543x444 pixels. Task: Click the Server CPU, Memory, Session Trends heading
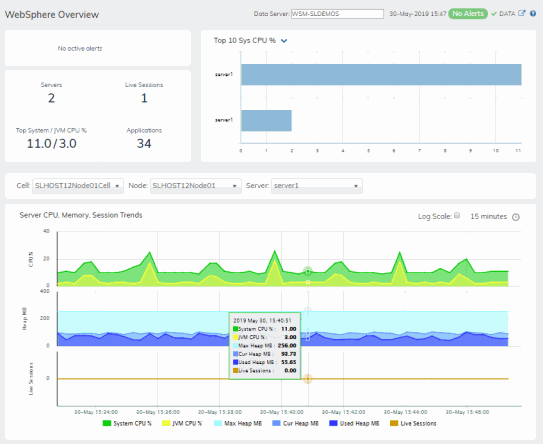[81, 215]
